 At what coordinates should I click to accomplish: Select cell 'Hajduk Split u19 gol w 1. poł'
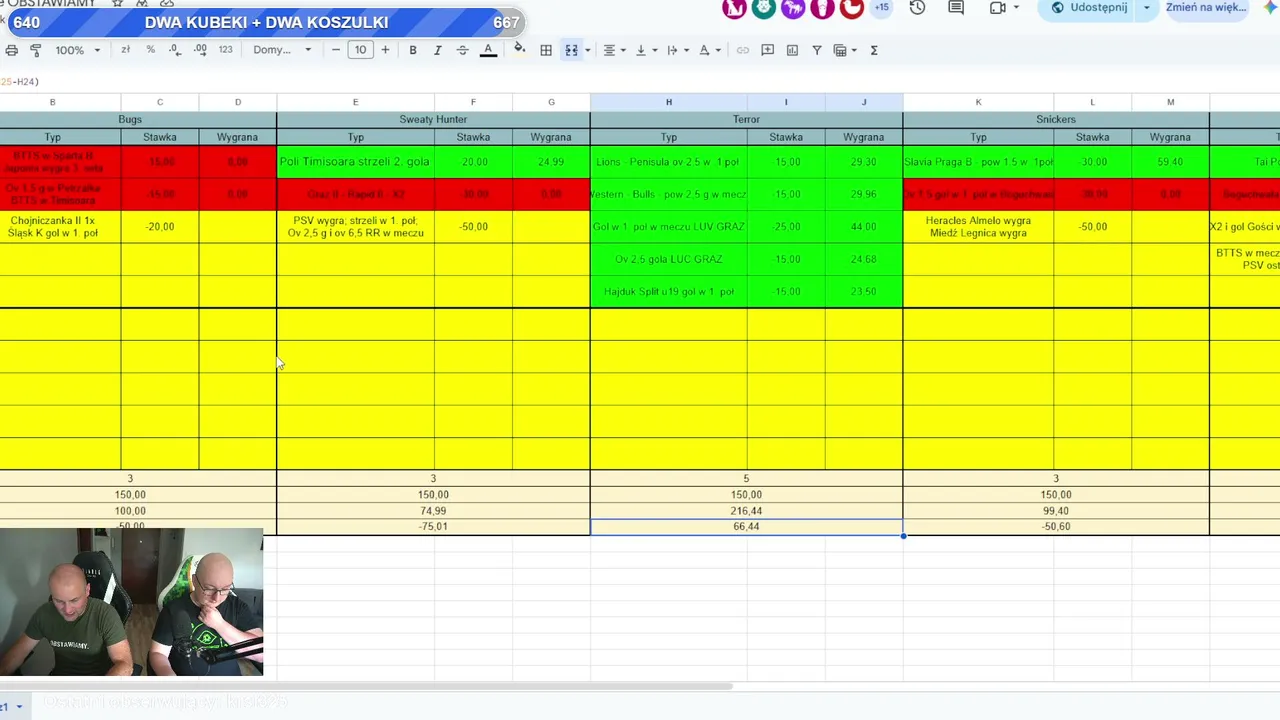(x=668, y=292)
